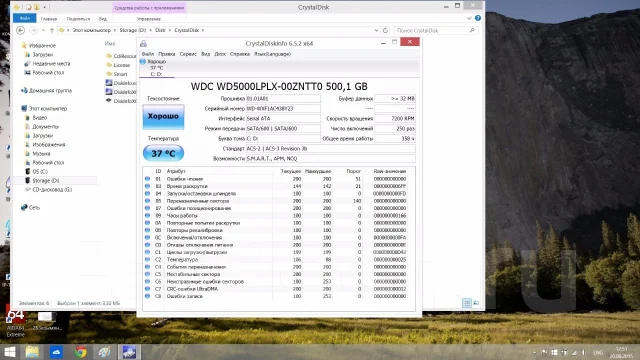The image size is (640, 360).
Task: Open CrystalDiskInfo Вид menu
Action: (206, 54)
